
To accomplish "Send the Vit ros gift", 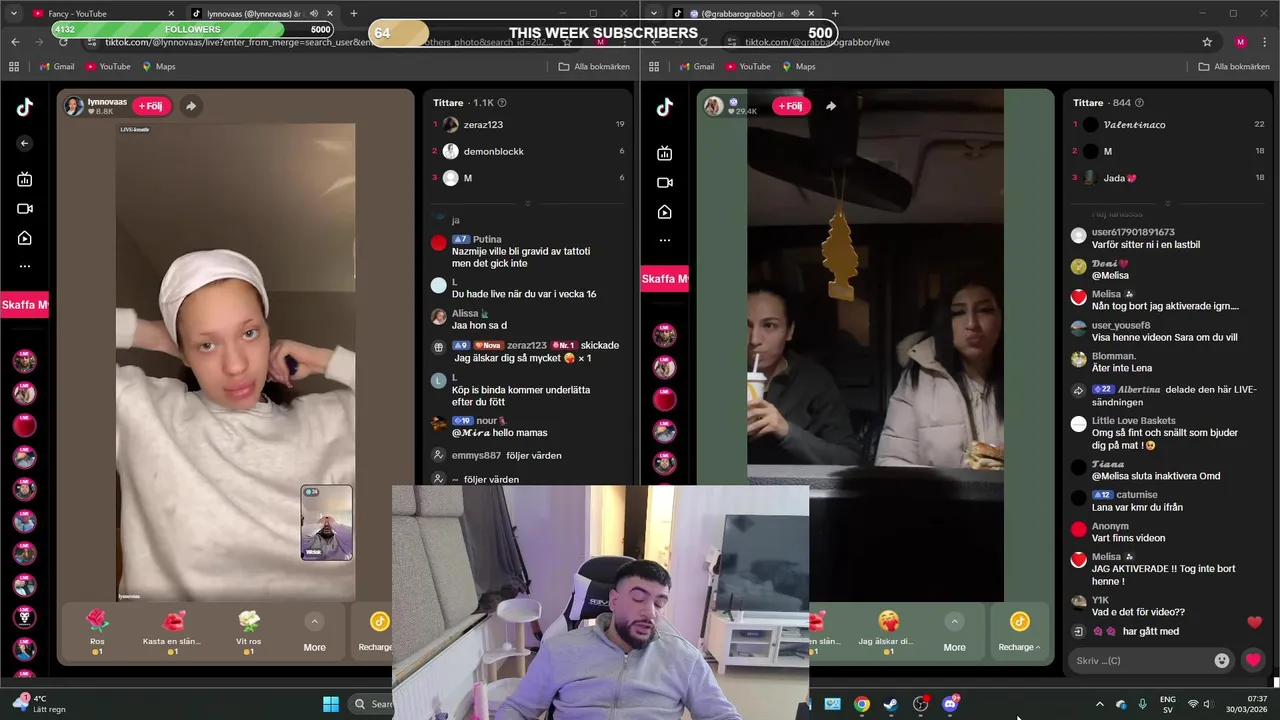I will (249, 630).
